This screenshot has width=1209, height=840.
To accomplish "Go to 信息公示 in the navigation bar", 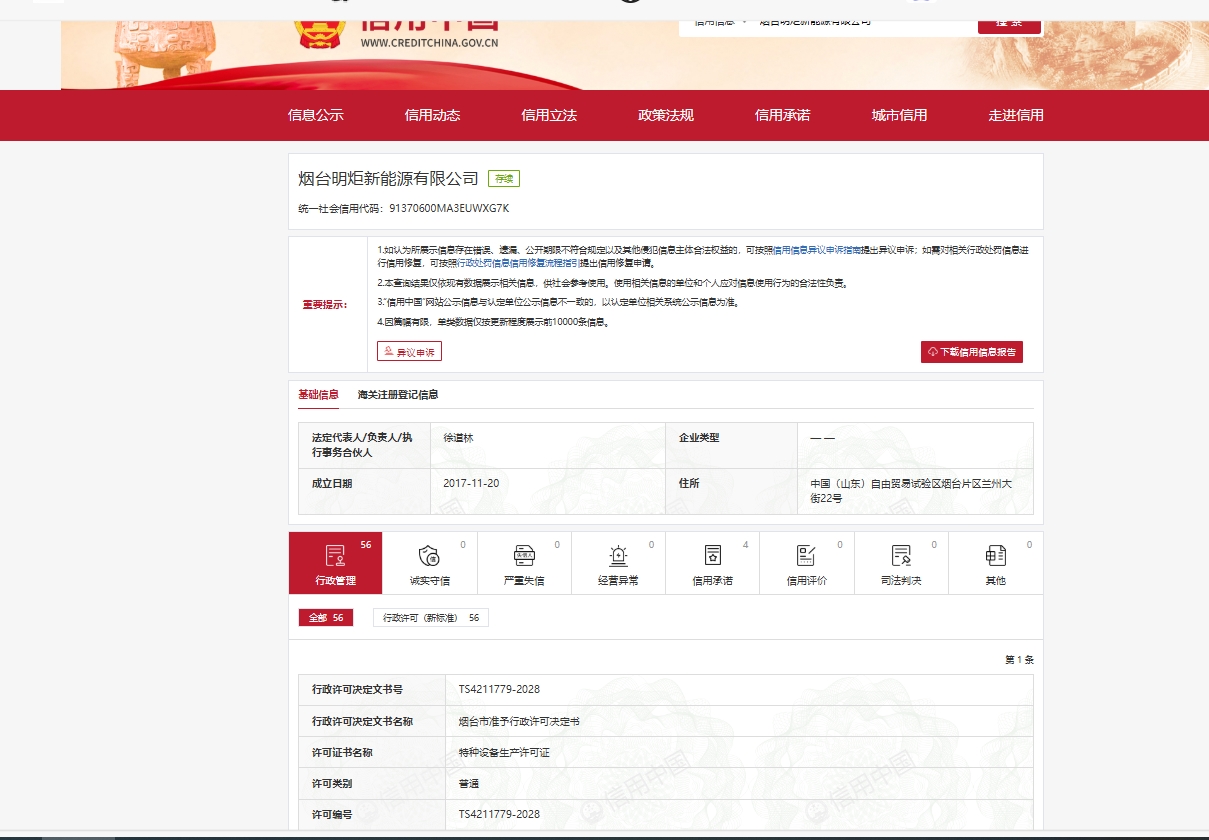I will [315, 115].
